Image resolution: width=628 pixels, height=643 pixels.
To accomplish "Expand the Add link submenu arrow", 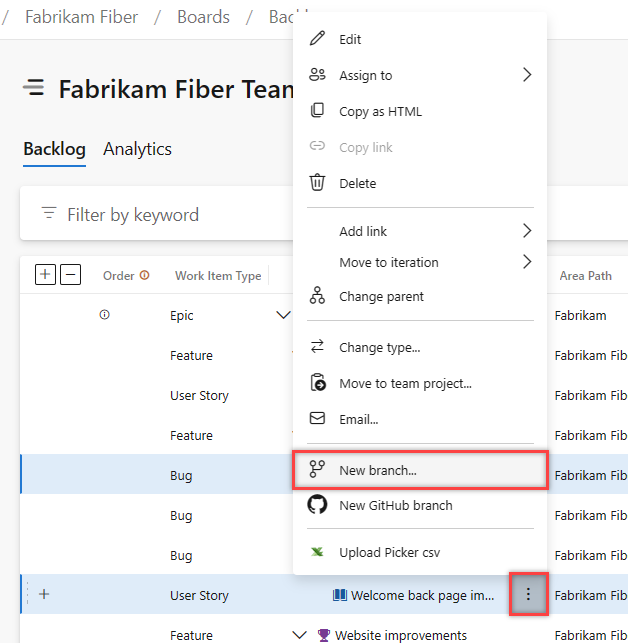I will (x=527, y=230).
